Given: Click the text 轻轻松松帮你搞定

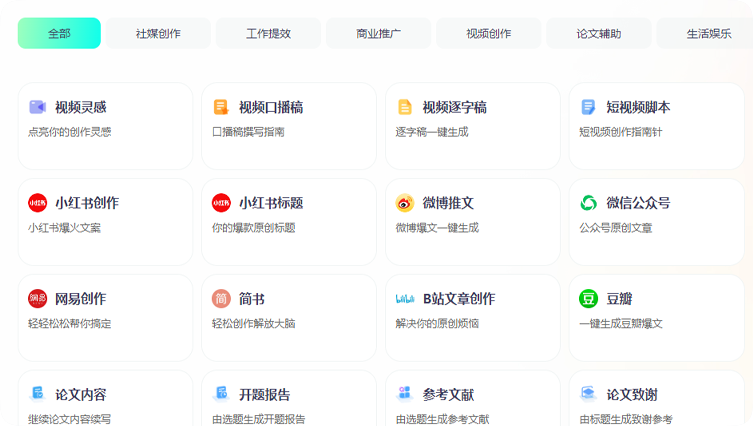Looking at the screenshot, I should (70, 324).
